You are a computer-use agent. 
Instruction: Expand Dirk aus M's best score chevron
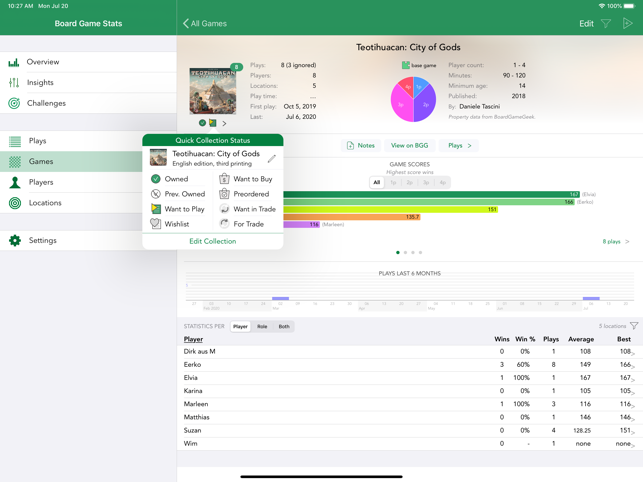633,353
